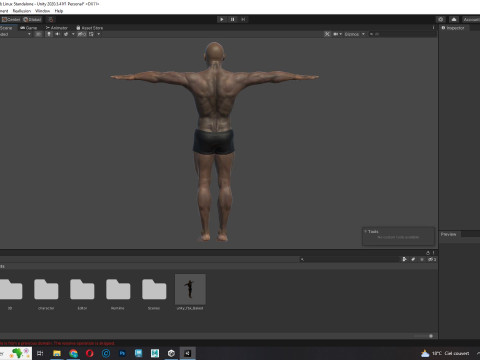Open Unity Hub cube icon in taskbar
Viewport: 480px width, 360px height.
(x=171, y=353)
